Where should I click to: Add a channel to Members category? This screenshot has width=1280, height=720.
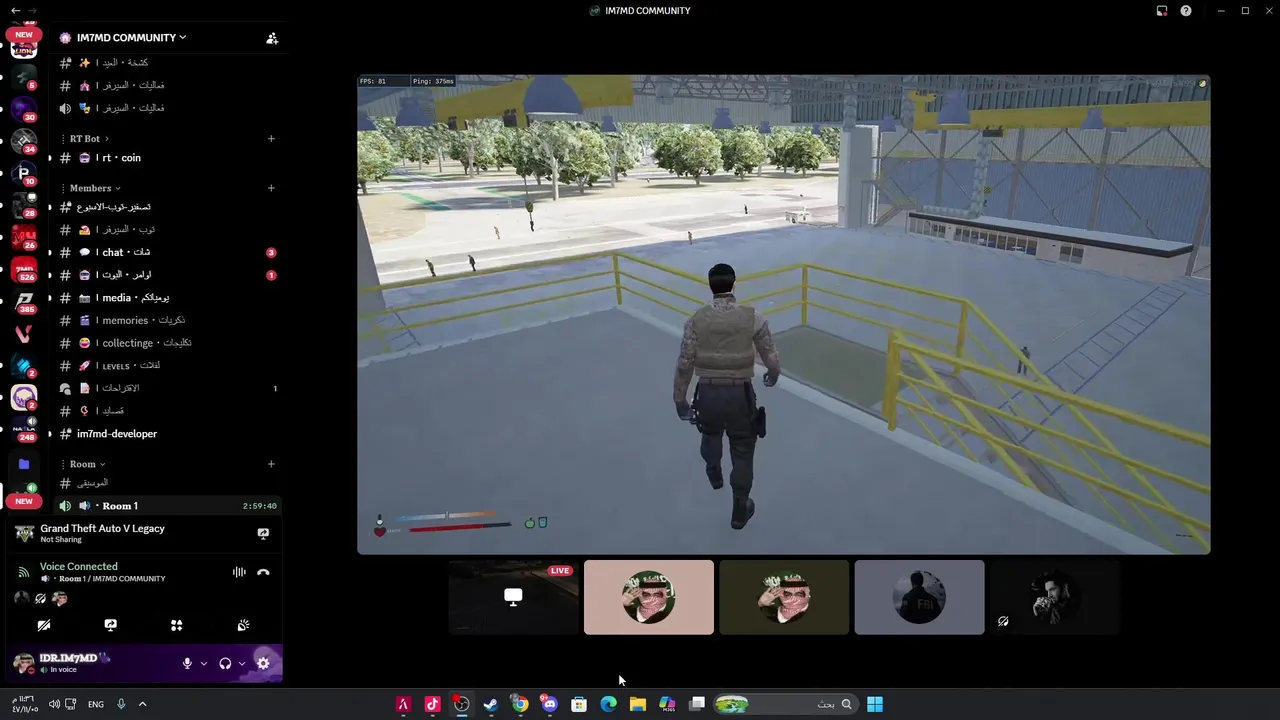pyautogui.click(x=271, y=188)
